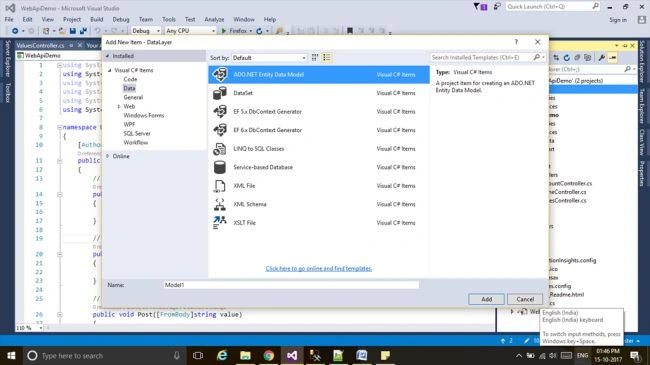Open the dialog help question mark
This screenshot has width=650, height=365.
tap(516, 42)
